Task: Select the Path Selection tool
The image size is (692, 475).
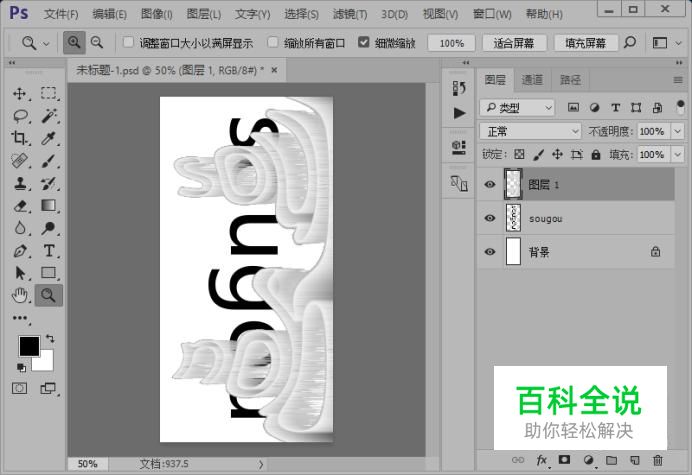Action: [x=19, y=273]
